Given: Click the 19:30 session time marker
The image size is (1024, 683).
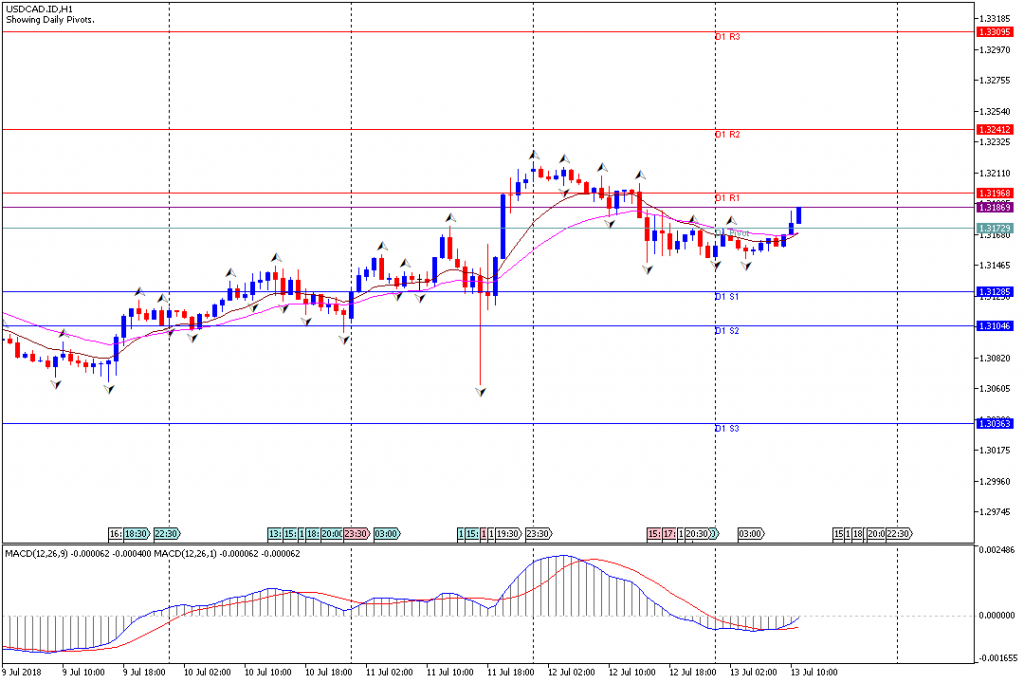Looking at the screenshot, I should pos(508,534).
